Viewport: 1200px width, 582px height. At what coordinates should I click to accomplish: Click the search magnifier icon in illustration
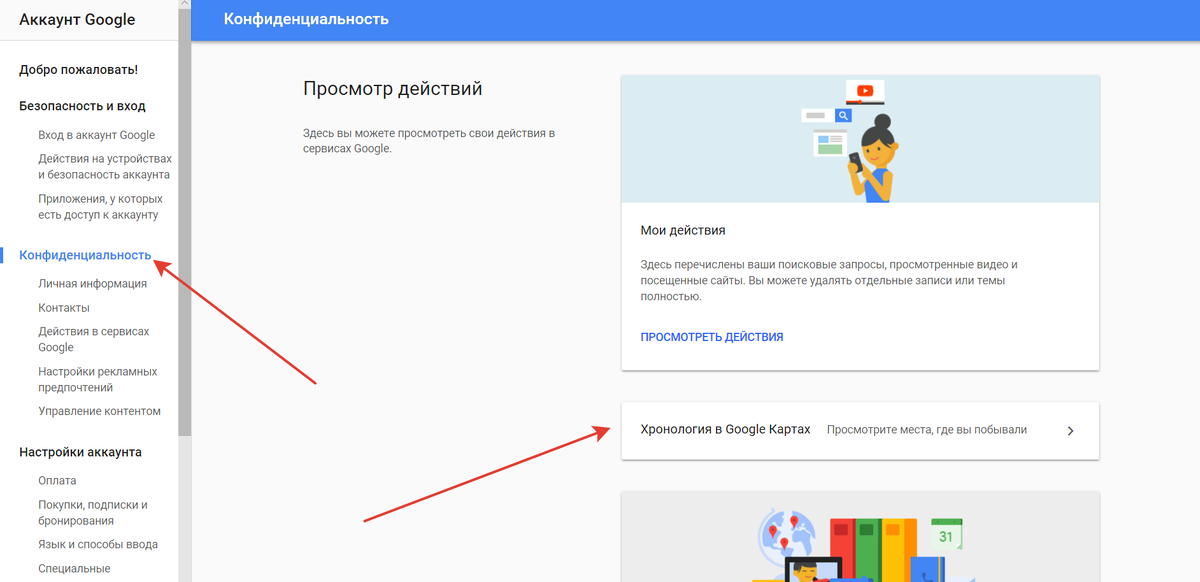click(x=843, y=116)
